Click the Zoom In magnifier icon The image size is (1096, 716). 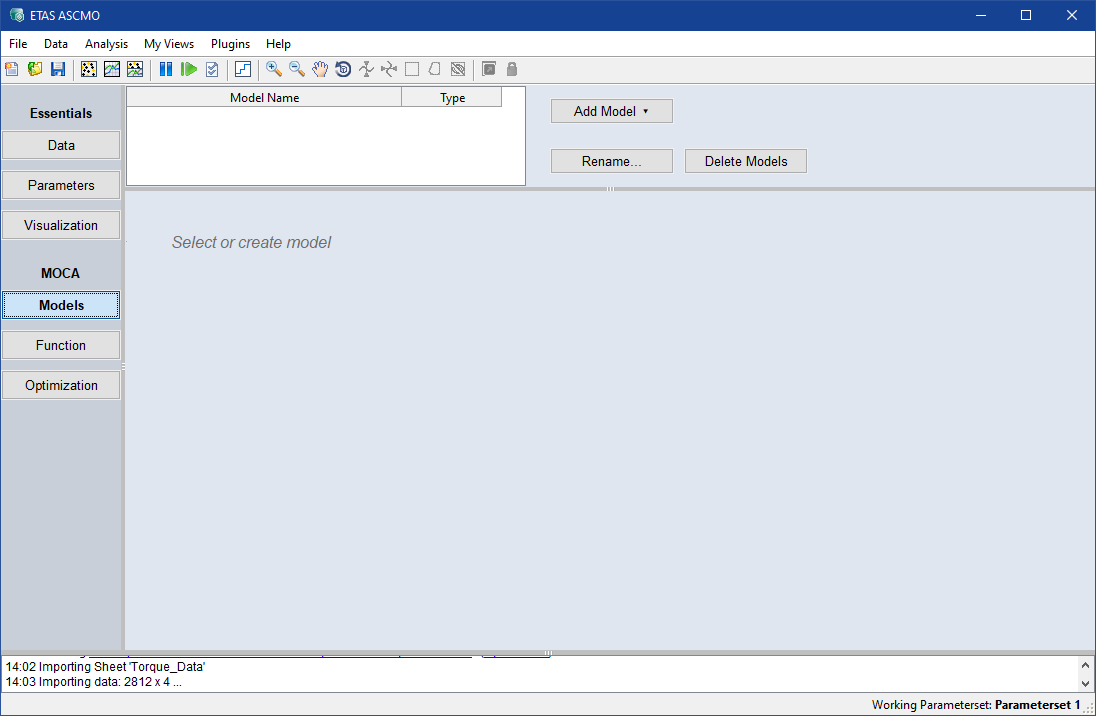[x=273, y=69]
